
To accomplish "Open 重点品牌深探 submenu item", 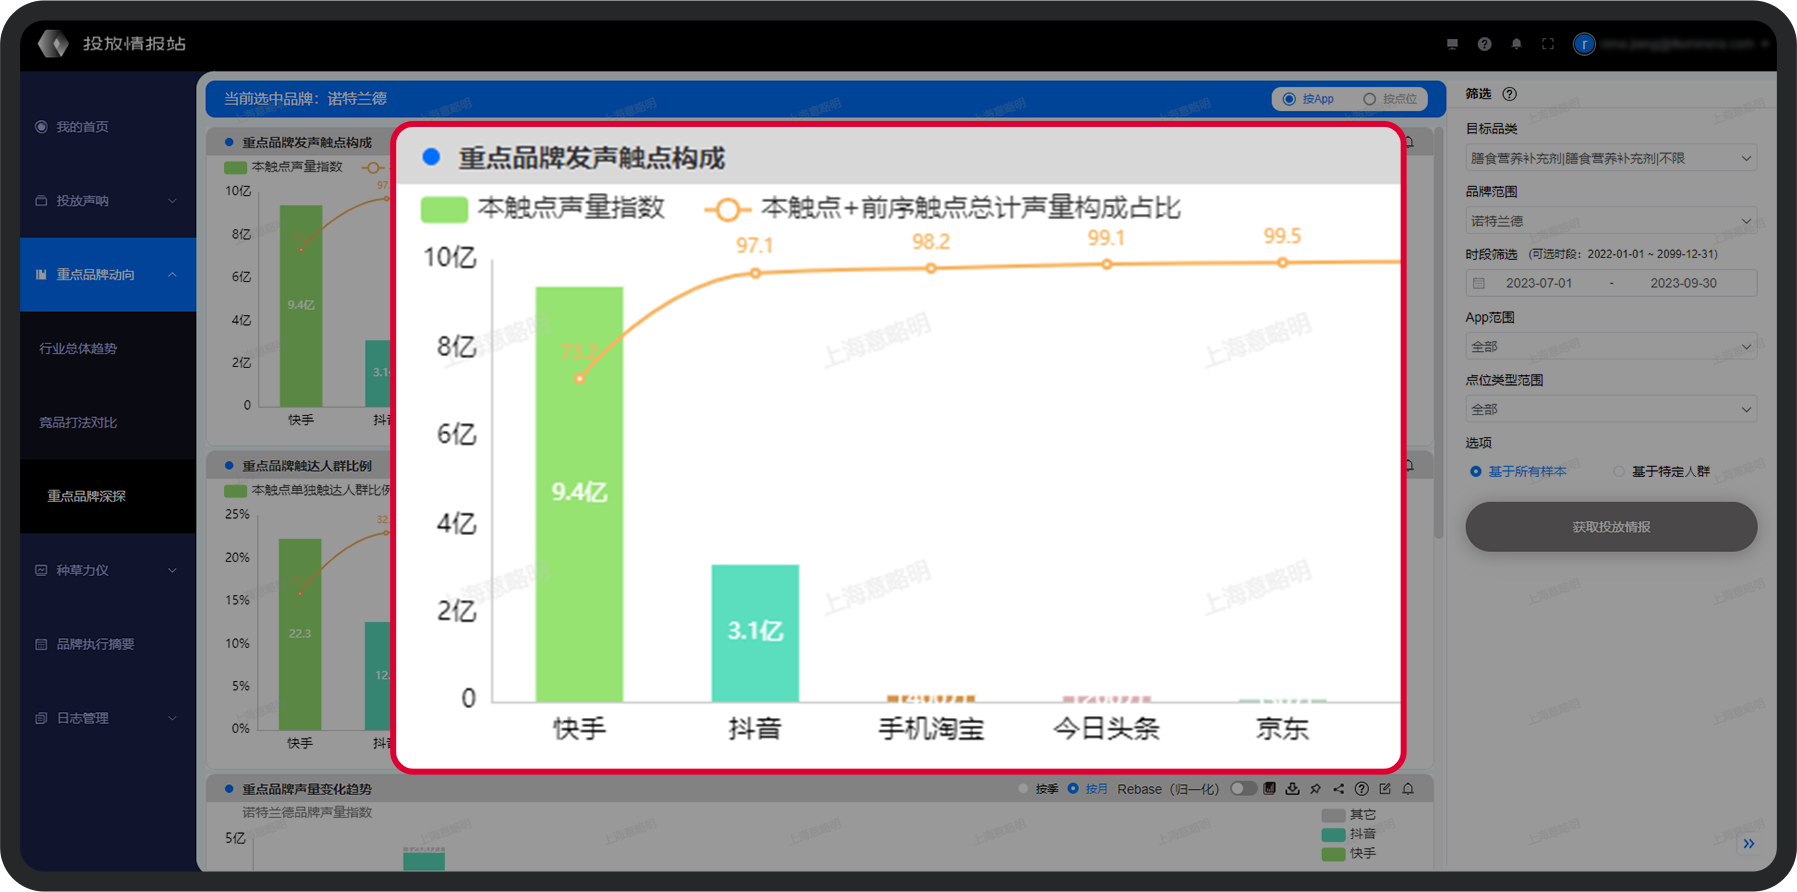I will click(x=87, y=496).
